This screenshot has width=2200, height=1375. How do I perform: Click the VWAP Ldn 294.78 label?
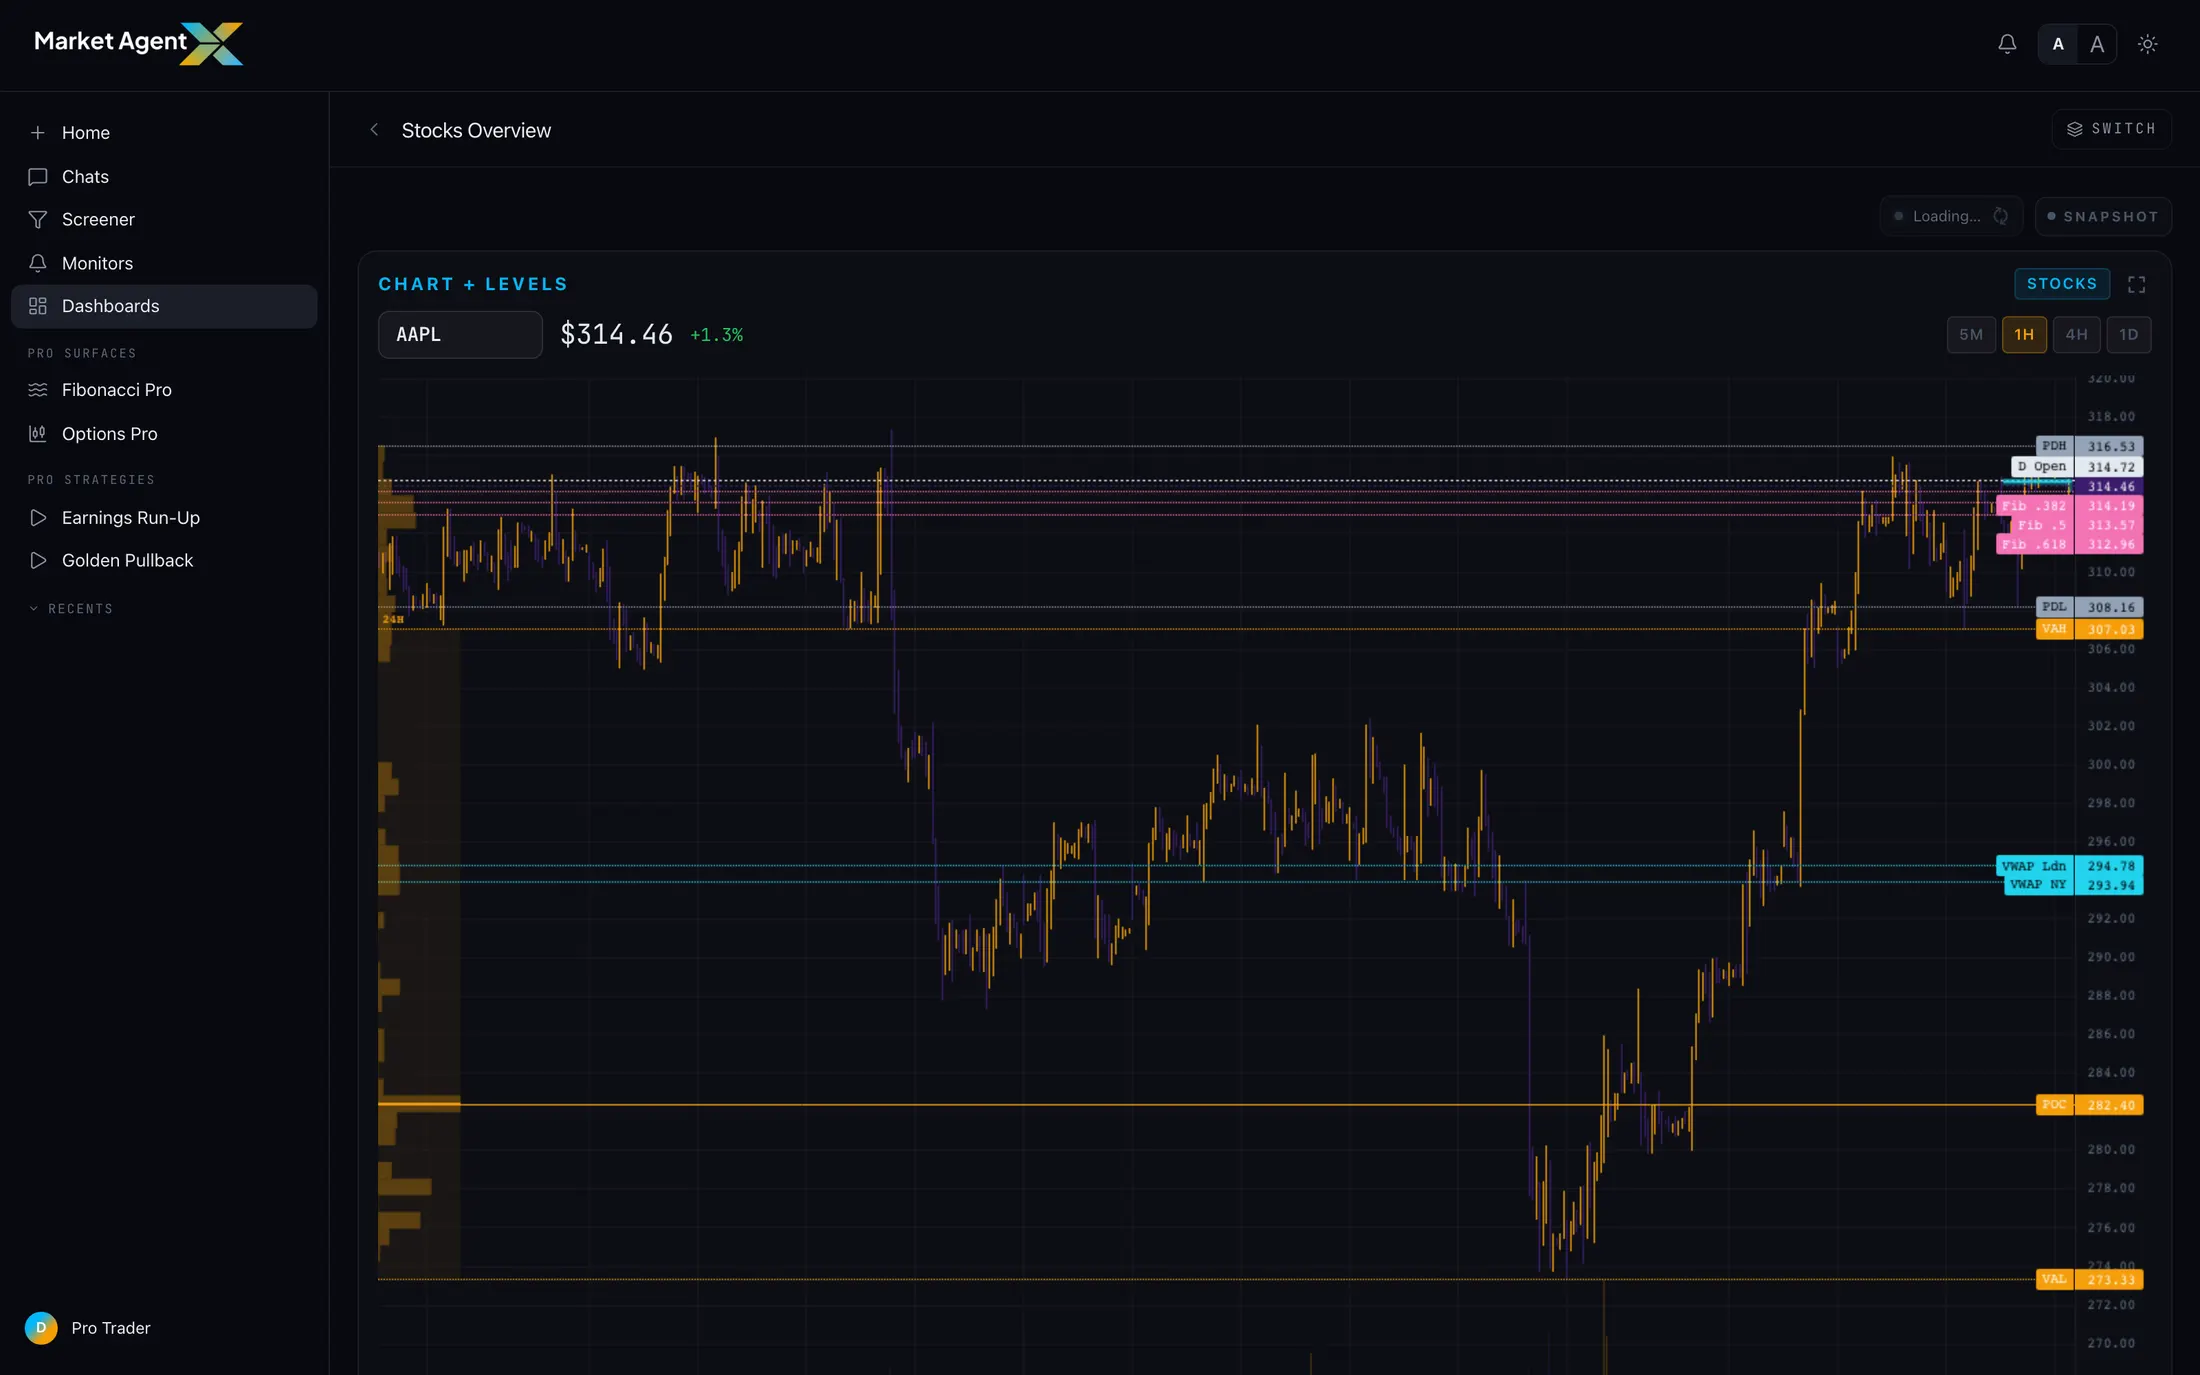click(x=2070, y=866)
